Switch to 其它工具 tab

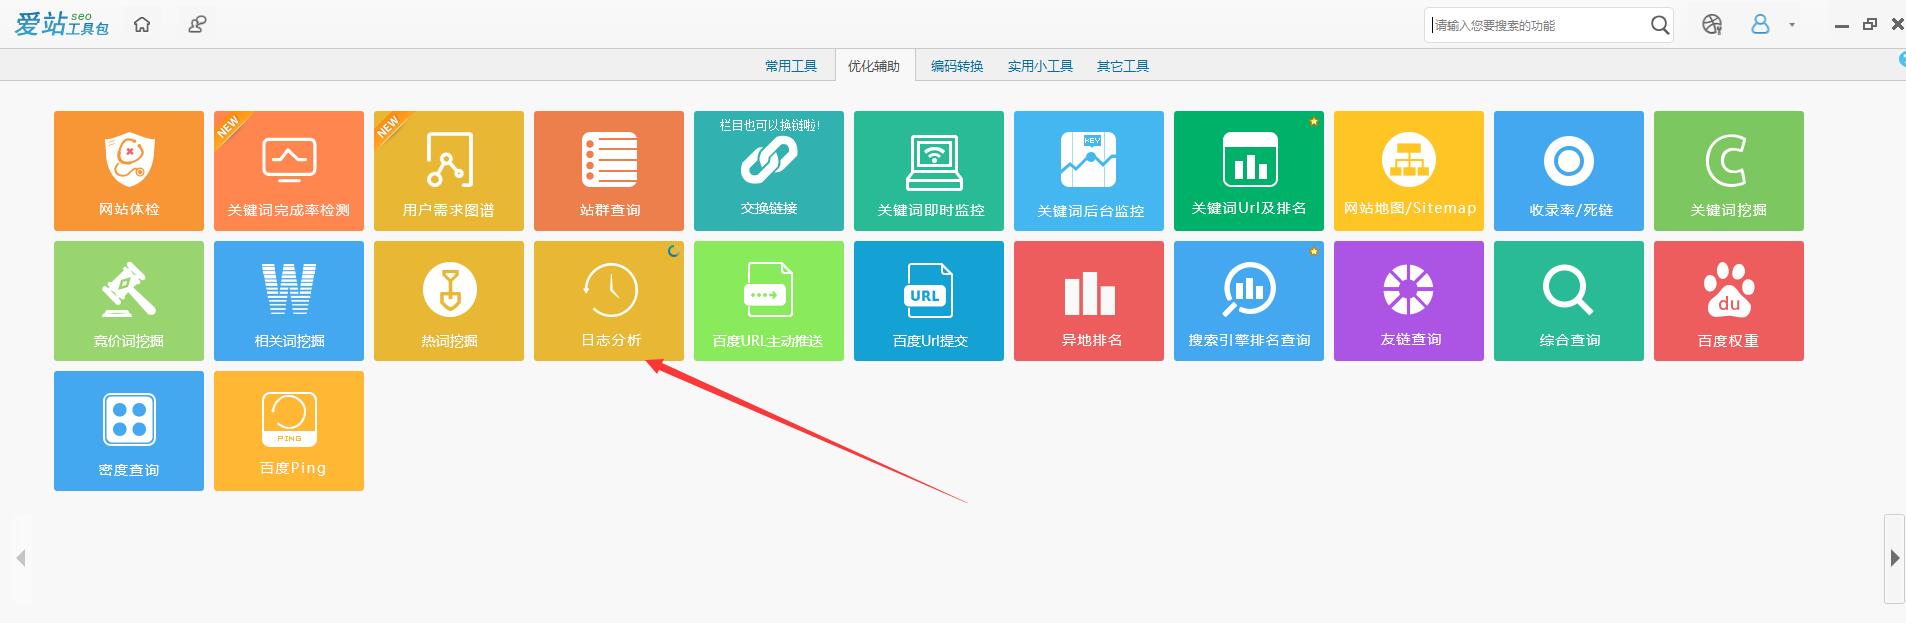[1123, 66]
